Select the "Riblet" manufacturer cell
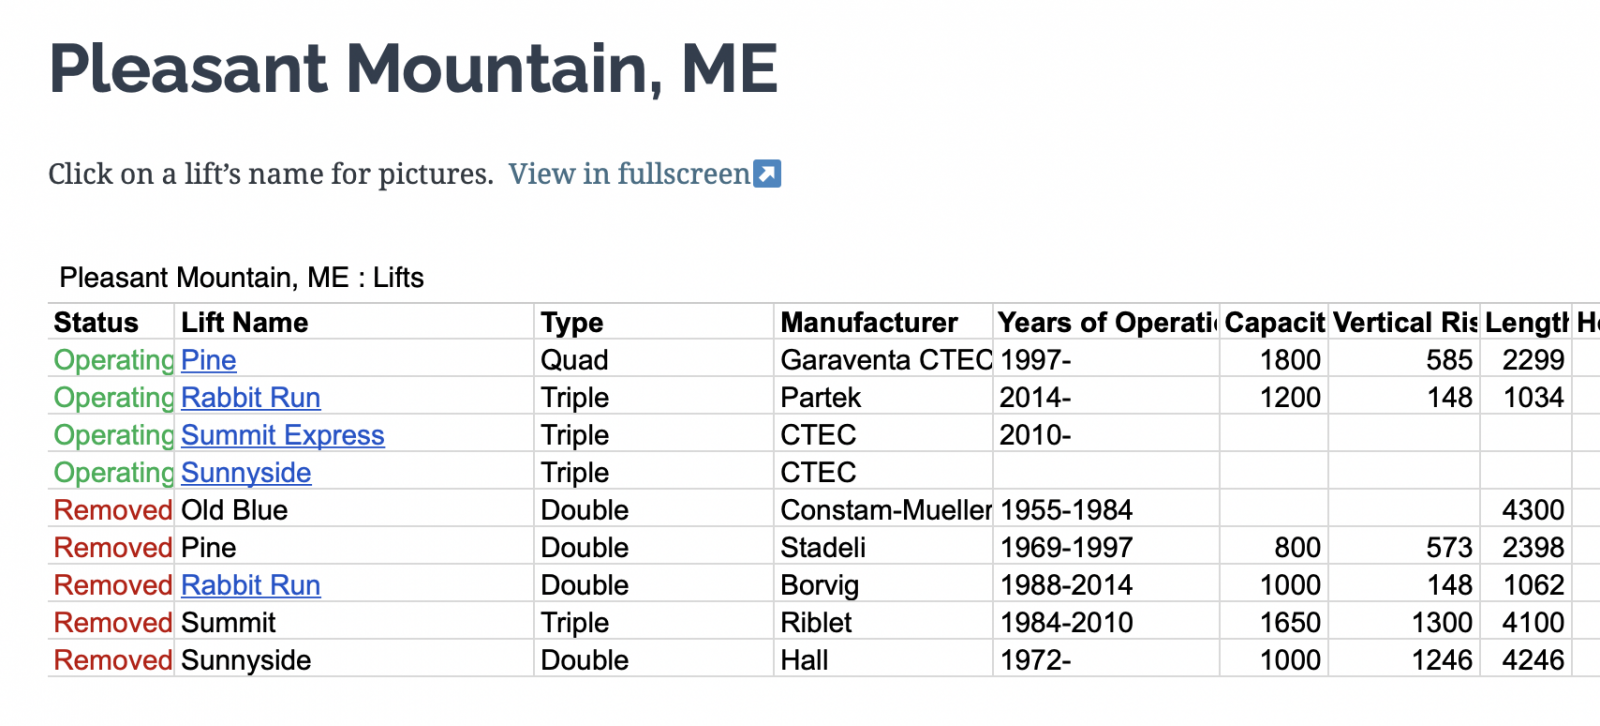The width and height of the screenshot is (1600, 726). click(x=816, y=623)
